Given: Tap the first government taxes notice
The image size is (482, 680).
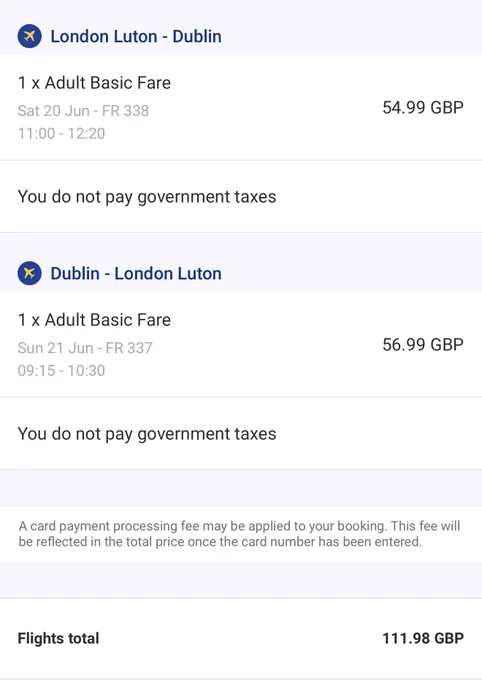Looking at the screenshot, I should pyautogui.click(x=147, y=197).
